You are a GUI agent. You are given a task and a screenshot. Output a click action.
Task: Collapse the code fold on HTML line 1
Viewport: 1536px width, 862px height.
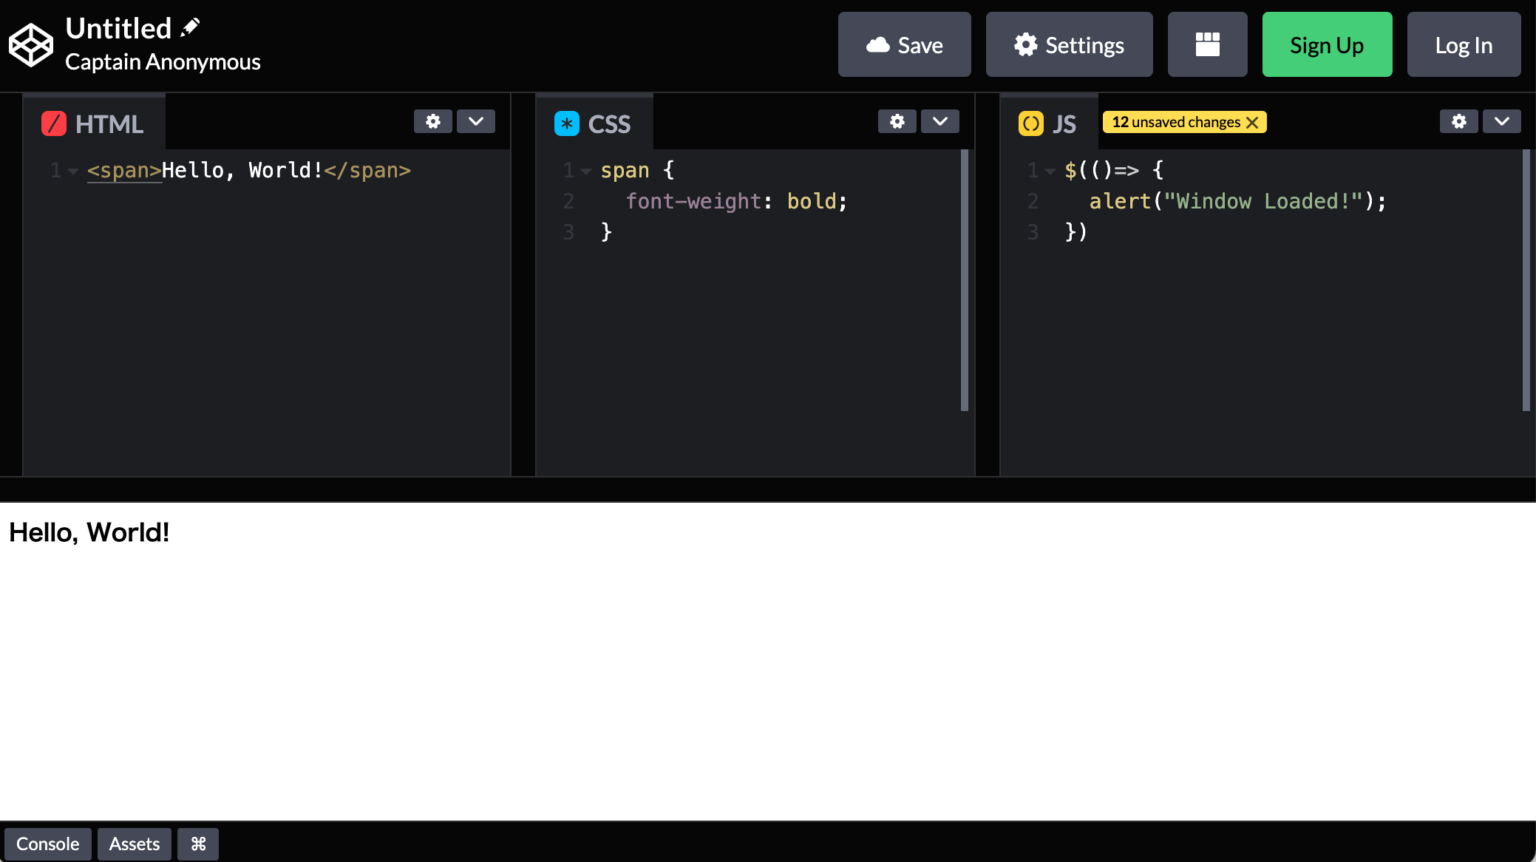click(72, 170)
